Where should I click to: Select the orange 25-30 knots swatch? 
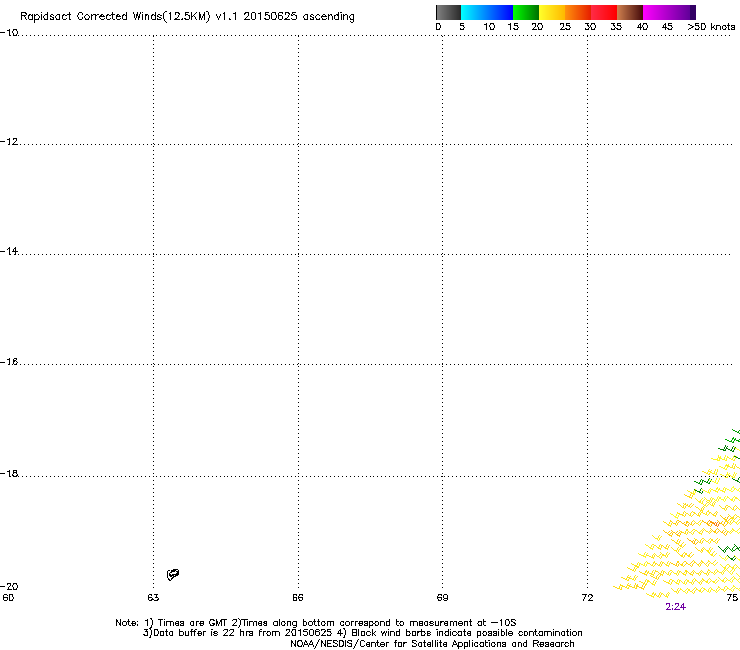[x=578, y=12]
